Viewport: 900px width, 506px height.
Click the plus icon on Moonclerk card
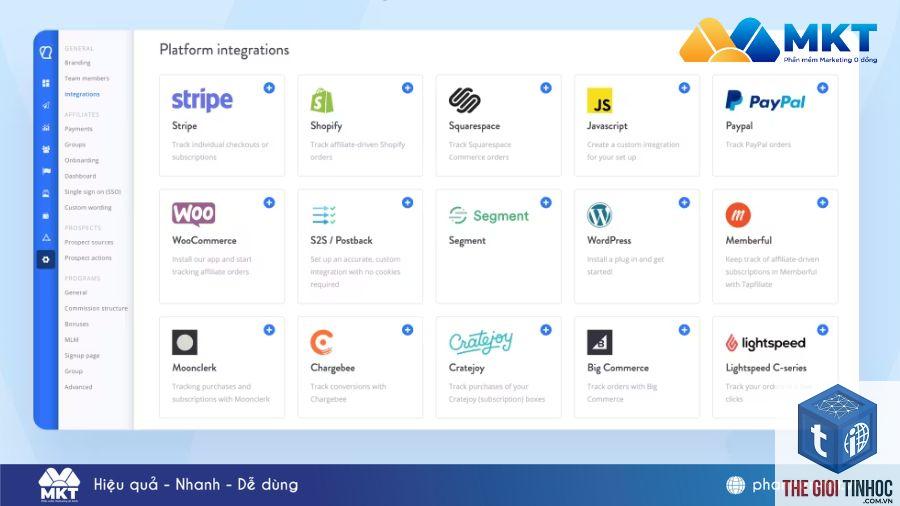click(269, 330)
